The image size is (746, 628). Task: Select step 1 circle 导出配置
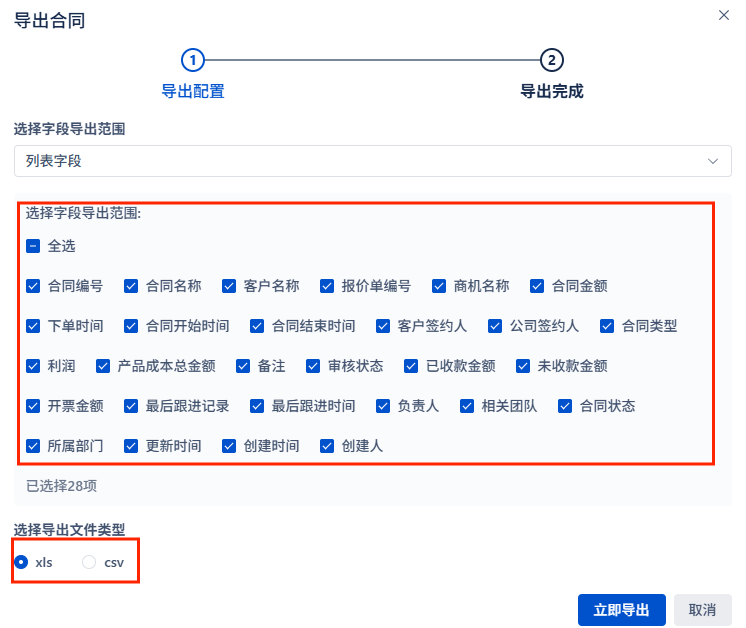click(x=193, y=60)
